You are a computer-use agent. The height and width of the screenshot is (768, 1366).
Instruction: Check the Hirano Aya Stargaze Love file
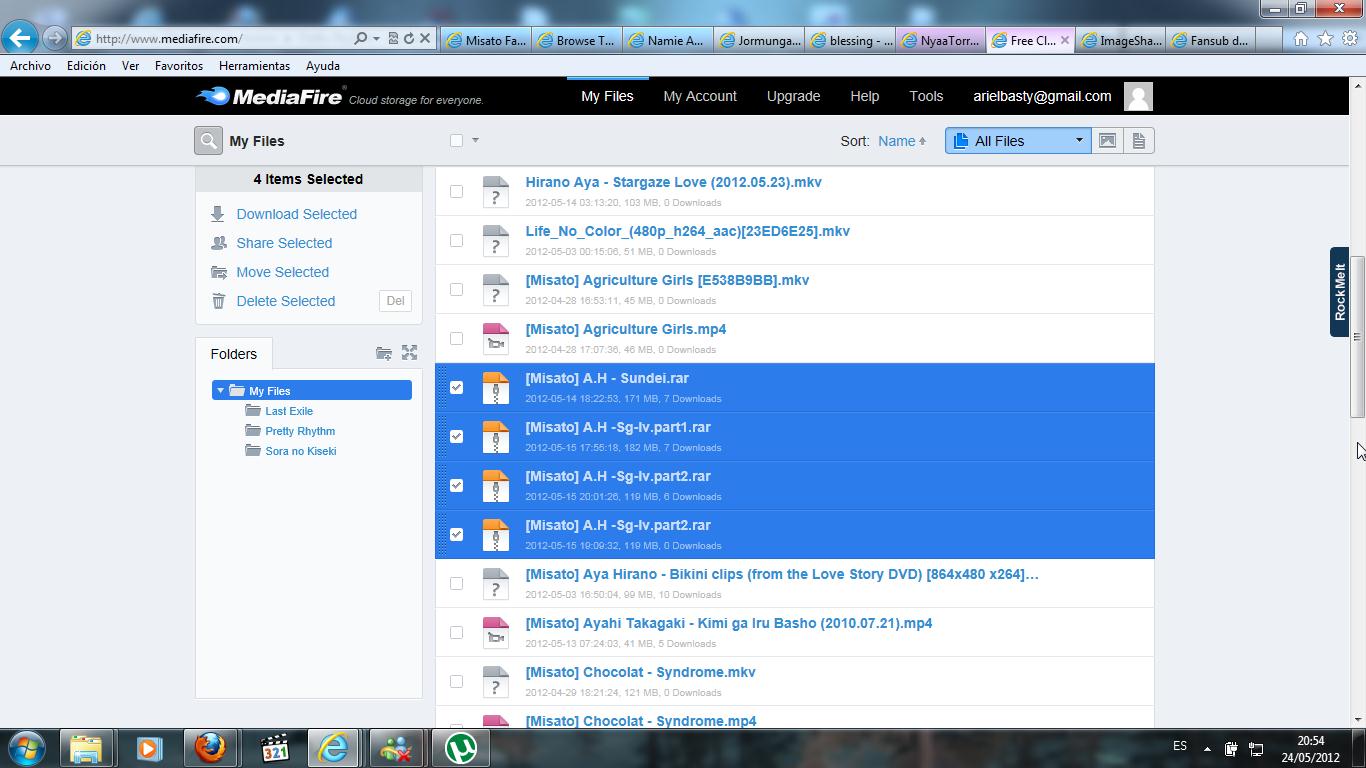click(456, 191)
